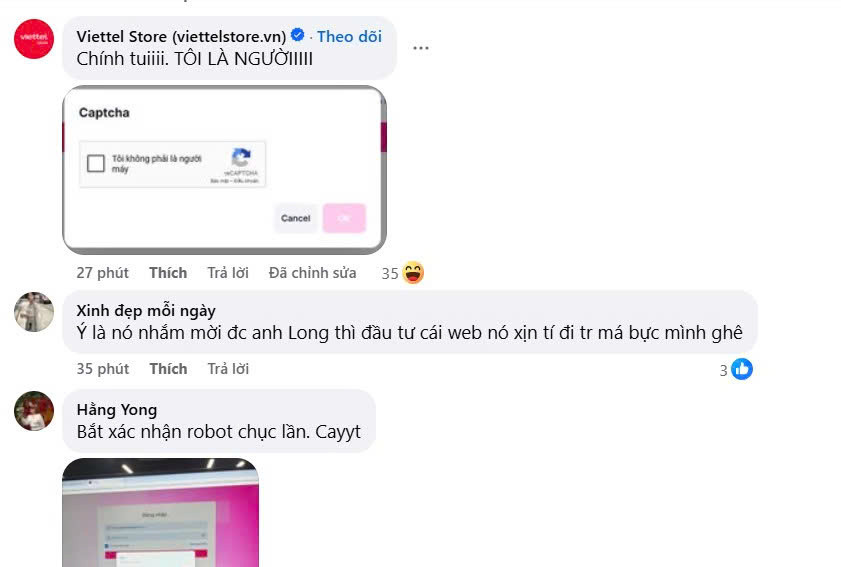Open the Xinh đẹp mỗi ngày profile name

tap(146, 311)
